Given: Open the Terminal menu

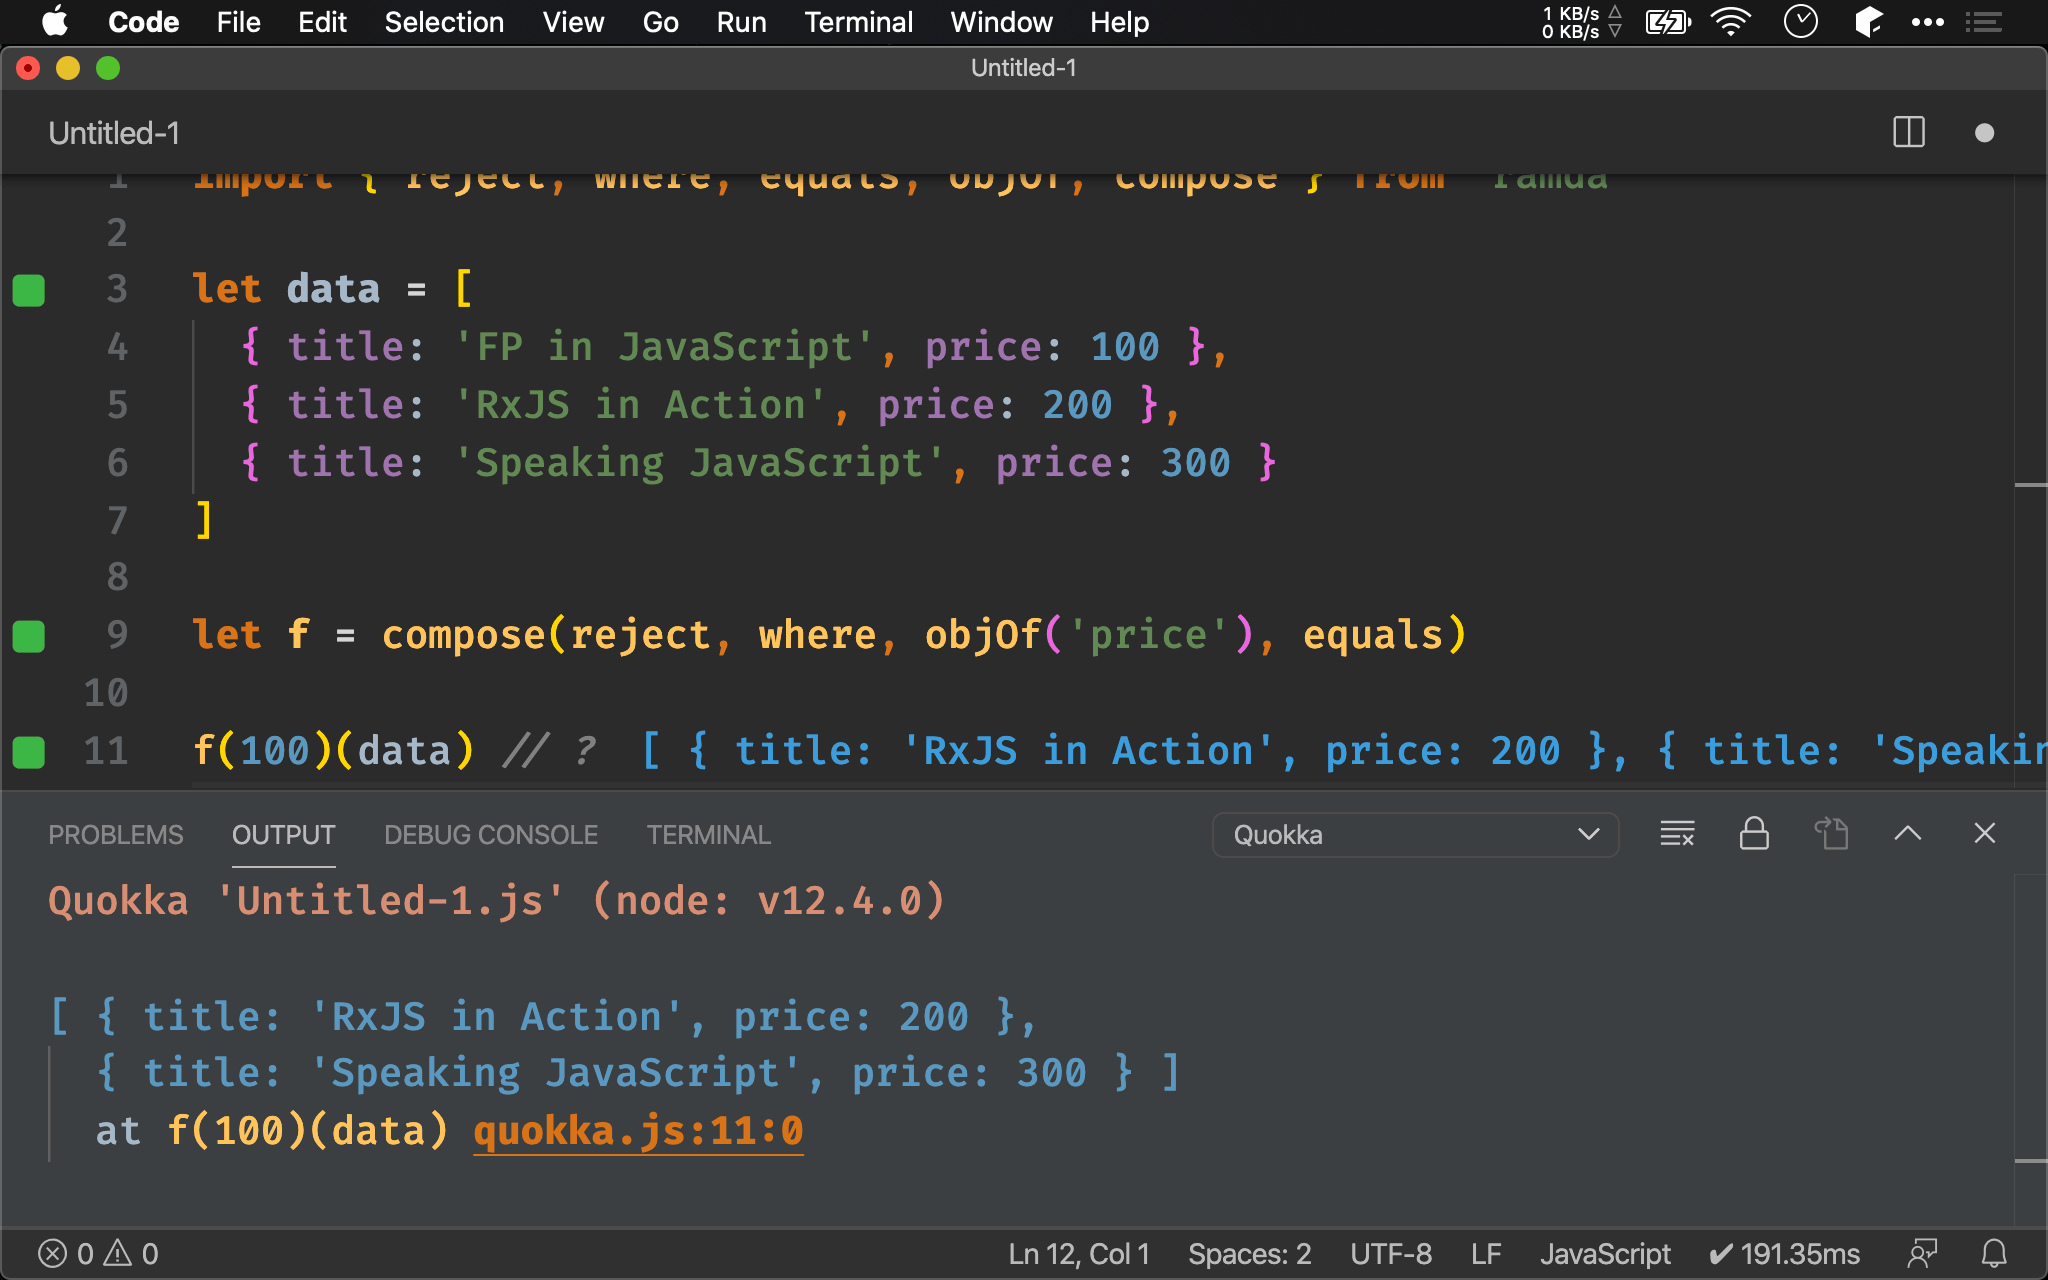Looking at the screenshot, I should click(857, 22).
